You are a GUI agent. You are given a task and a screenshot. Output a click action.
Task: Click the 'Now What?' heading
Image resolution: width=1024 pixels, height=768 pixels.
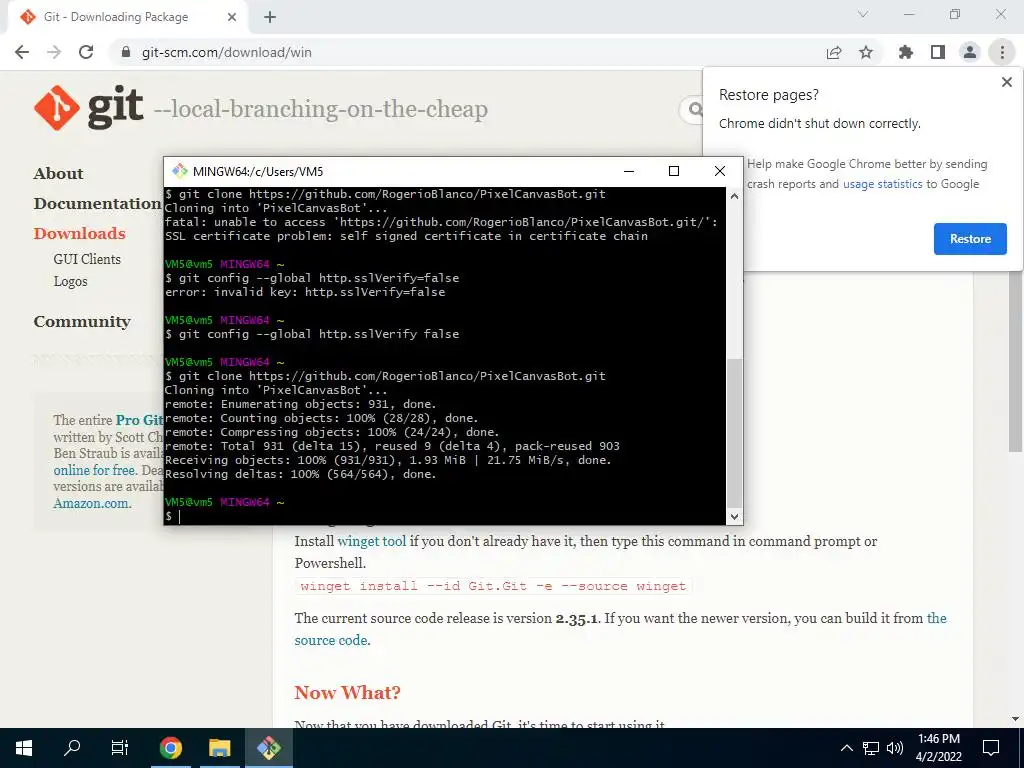point(347,693)
